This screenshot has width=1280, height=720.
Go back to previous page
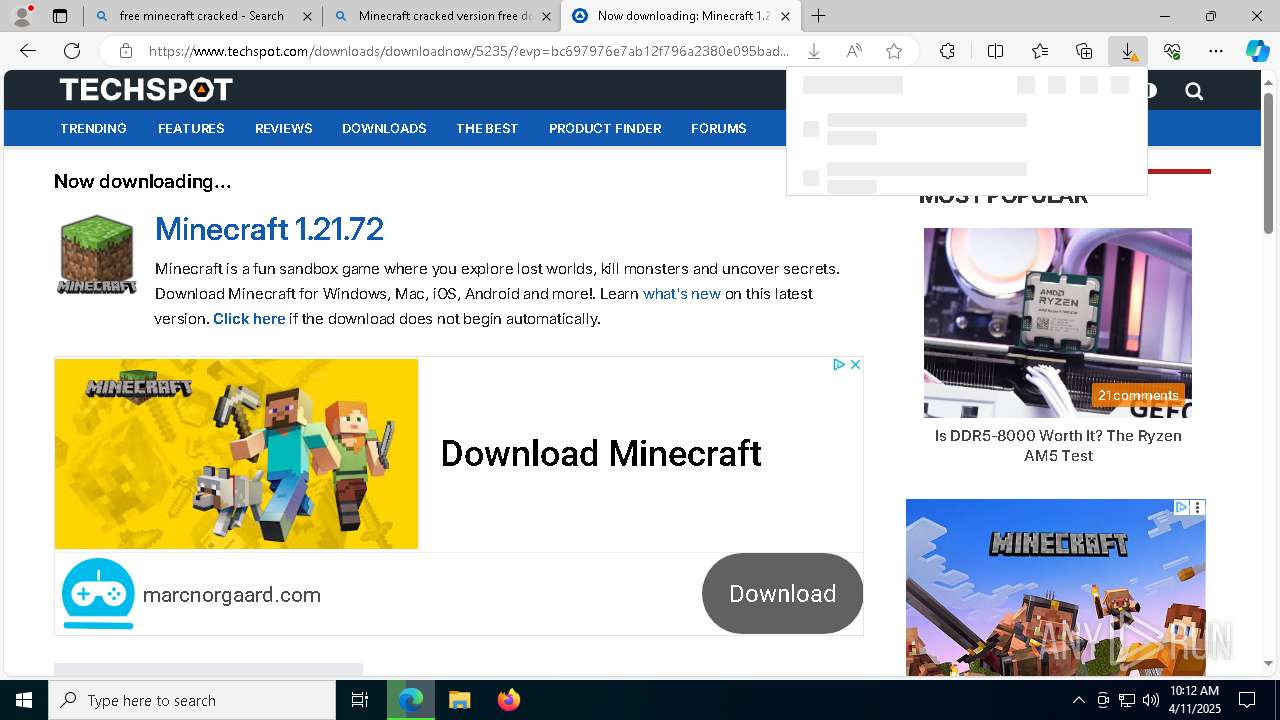point(28,51)
